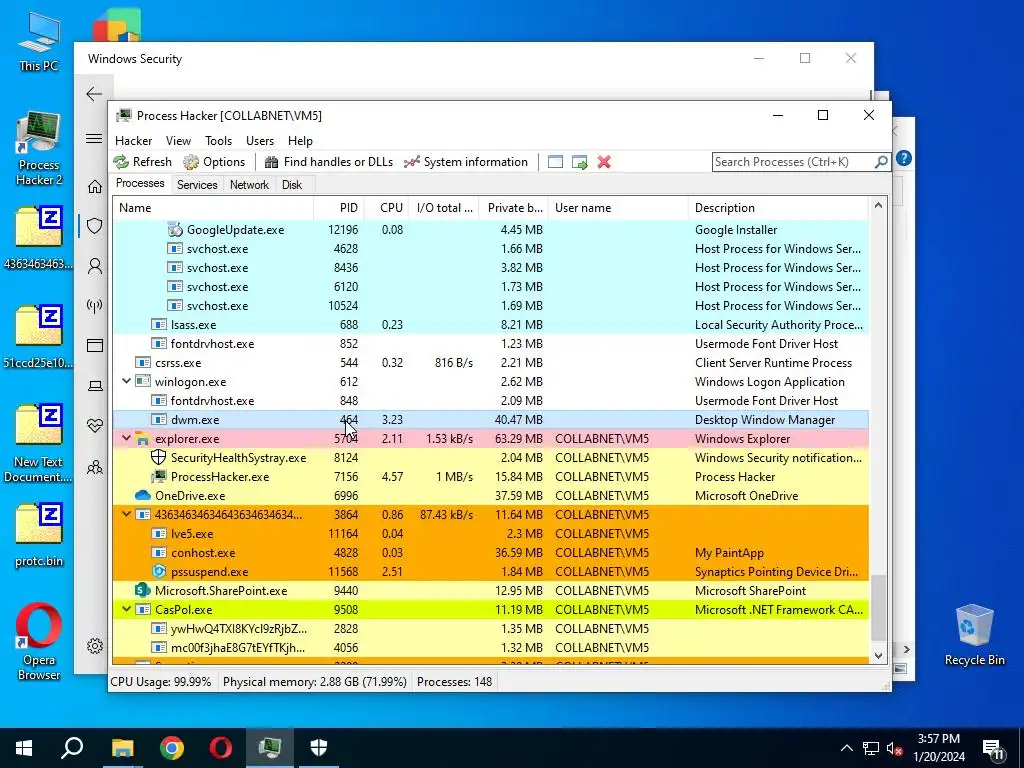Select the GoogleUpdate.exe process icon
The image size is (1024, 768).
click(x=174, y=229)
